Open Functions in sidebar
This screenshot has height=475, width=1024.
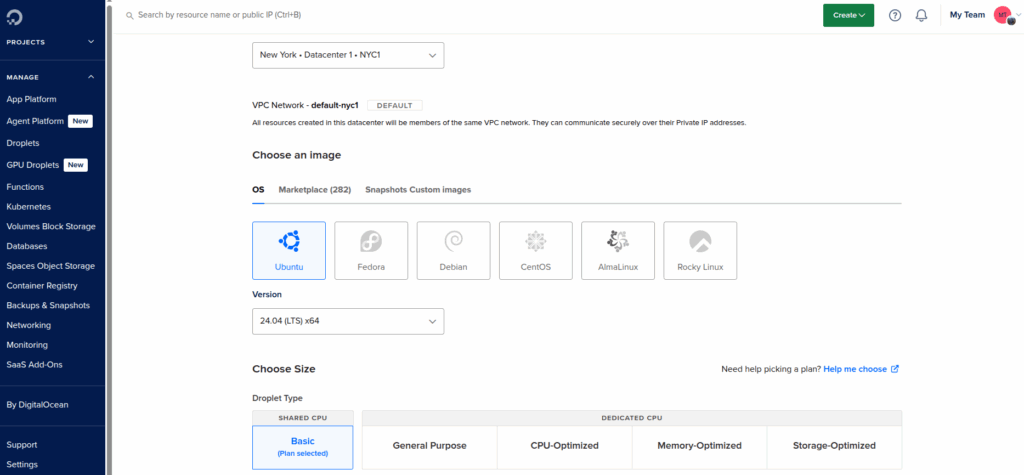25,187
